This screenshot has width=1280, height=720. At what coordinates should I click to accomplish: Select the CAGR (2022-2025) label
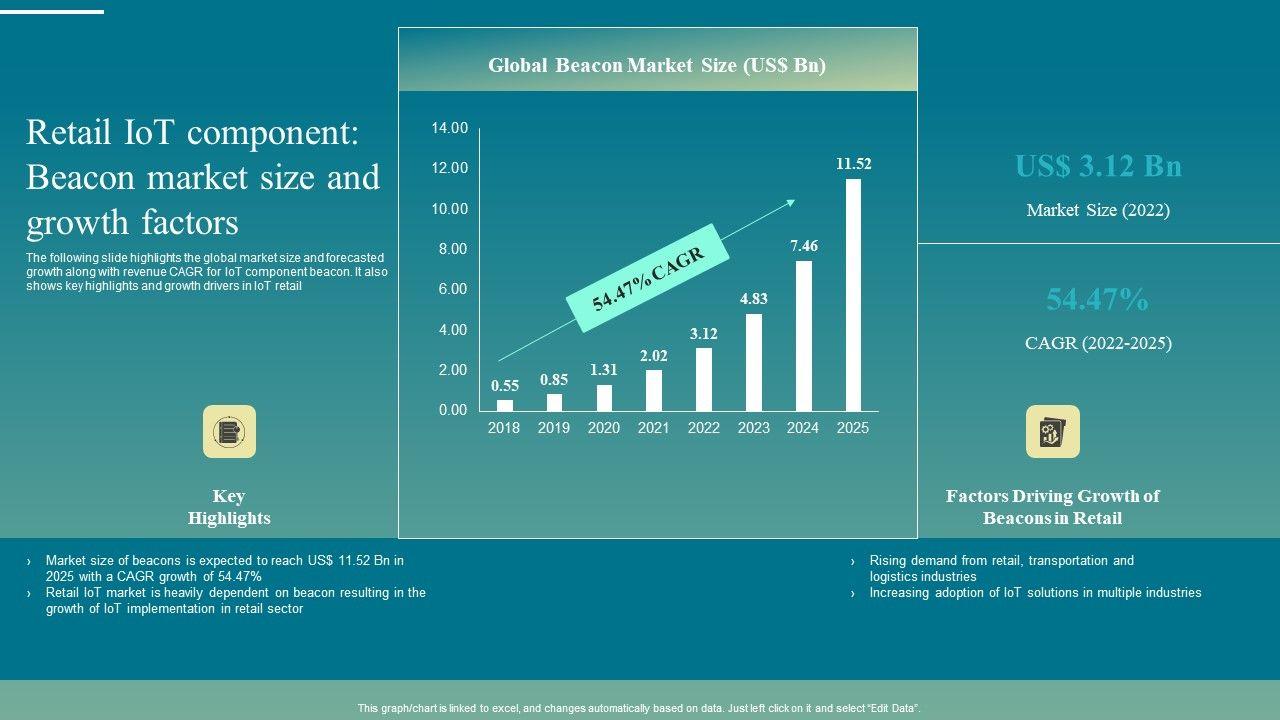coord(1098,343)
